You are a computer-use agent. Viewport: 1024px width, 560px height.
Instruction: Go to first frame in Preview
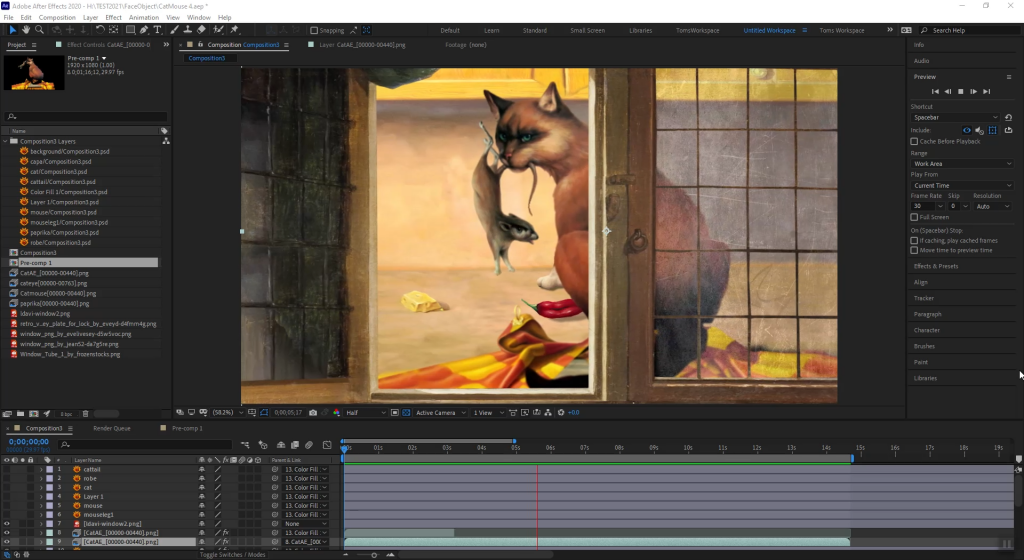(935, 91)
